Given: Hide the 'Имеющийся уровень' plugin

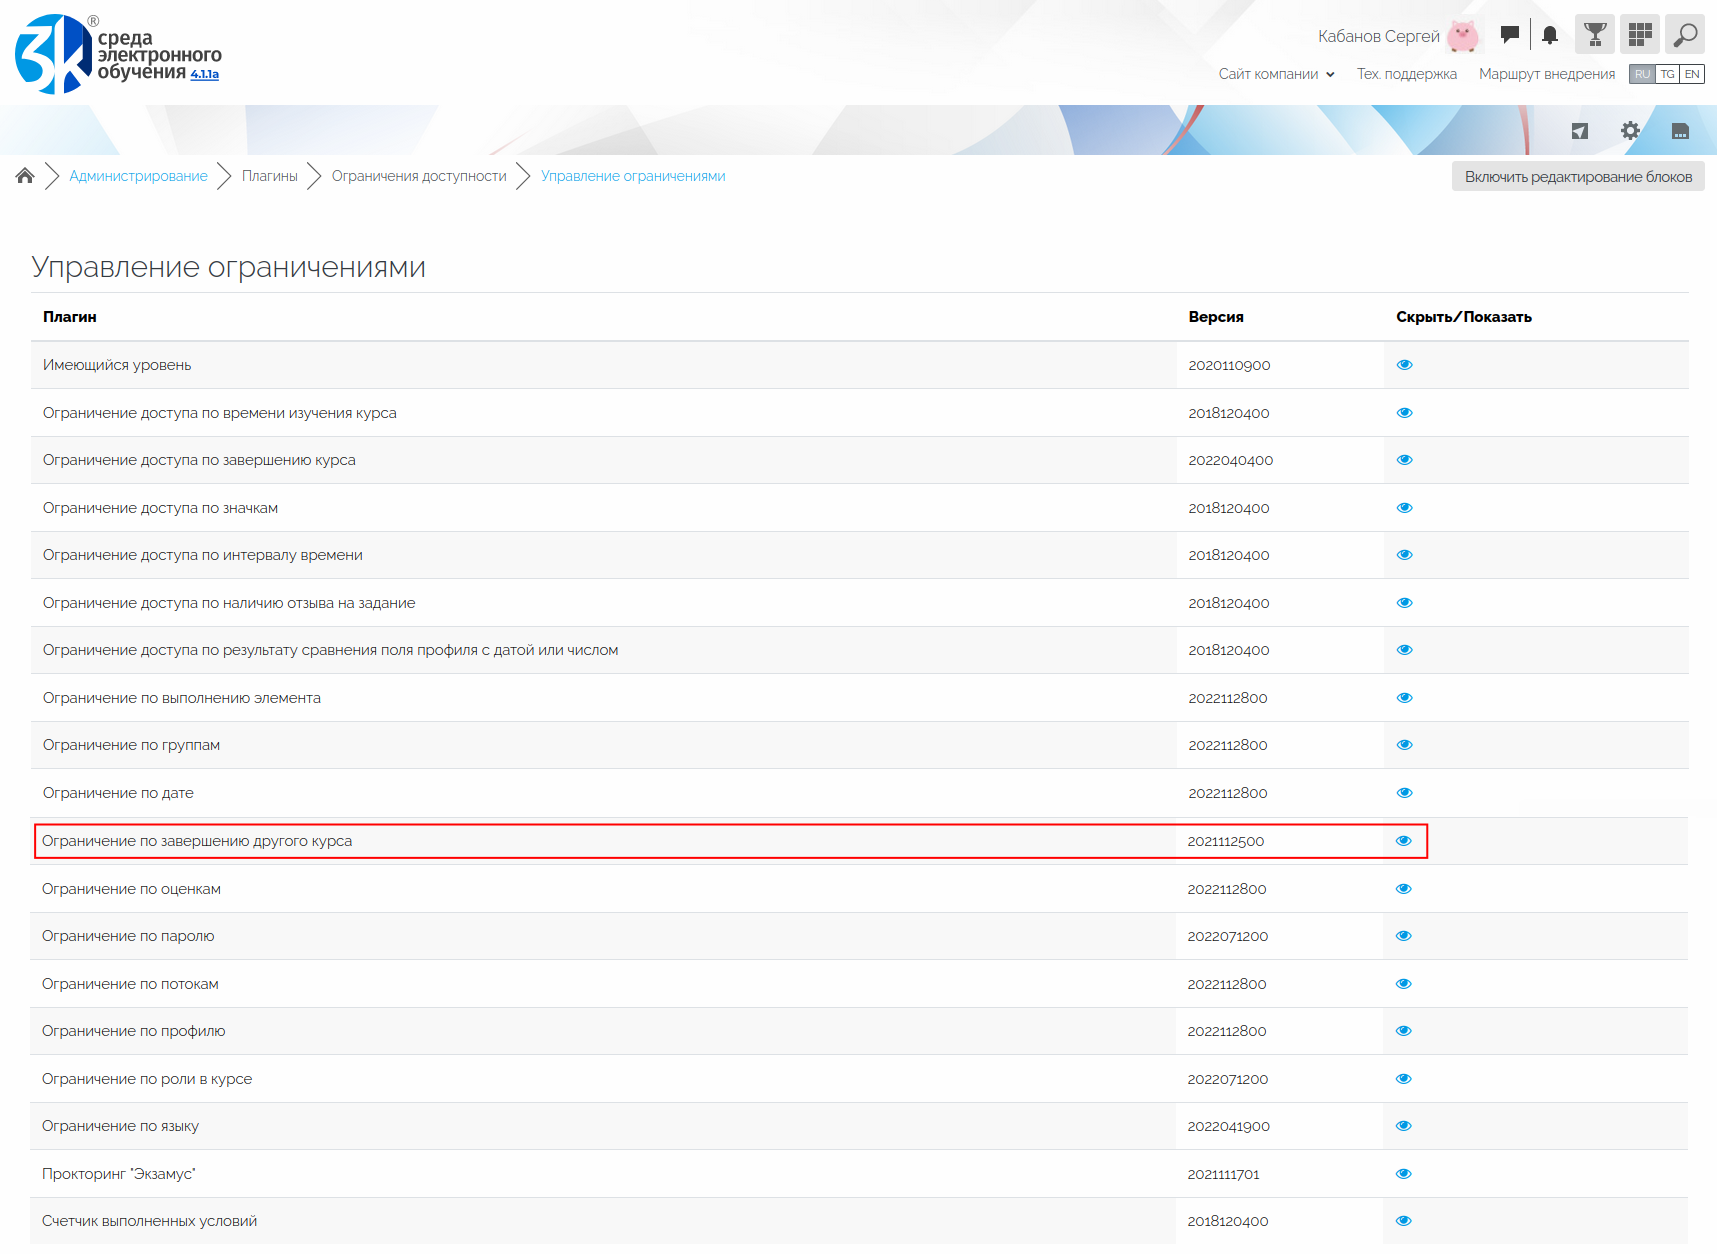Looking at the screenshot, I should (x=1404, y=365).
